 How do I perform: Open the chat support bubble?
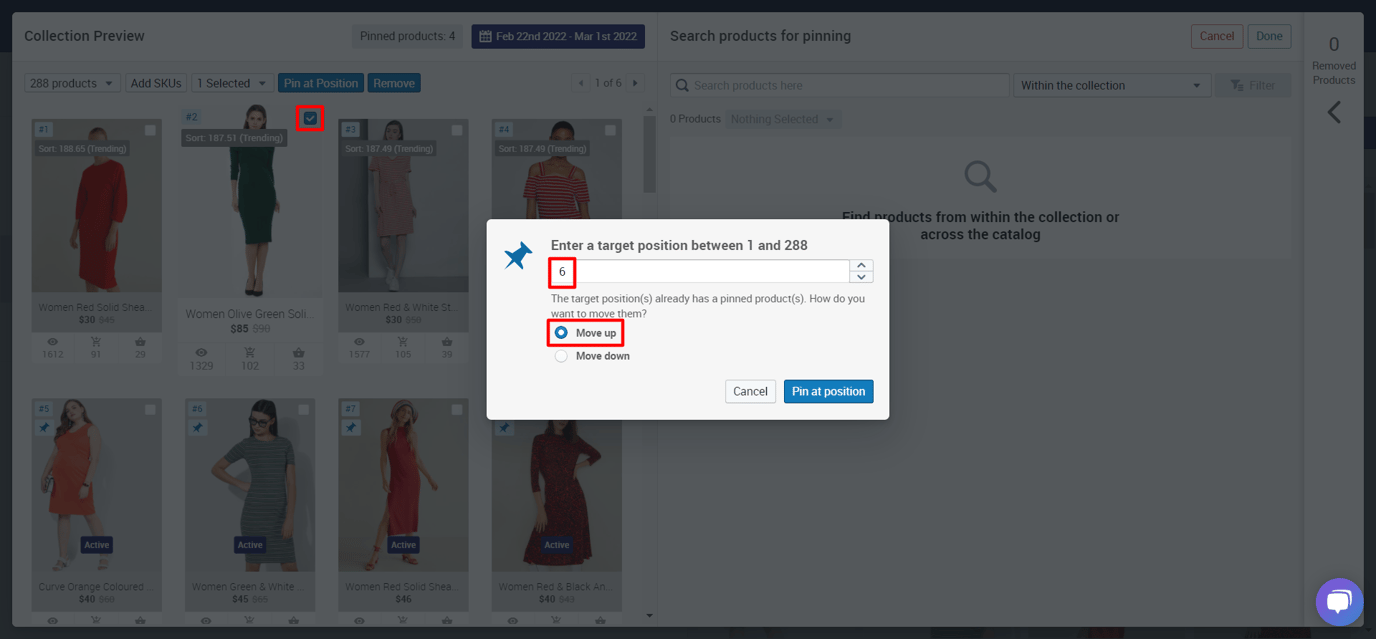(x=1339, y=601)
